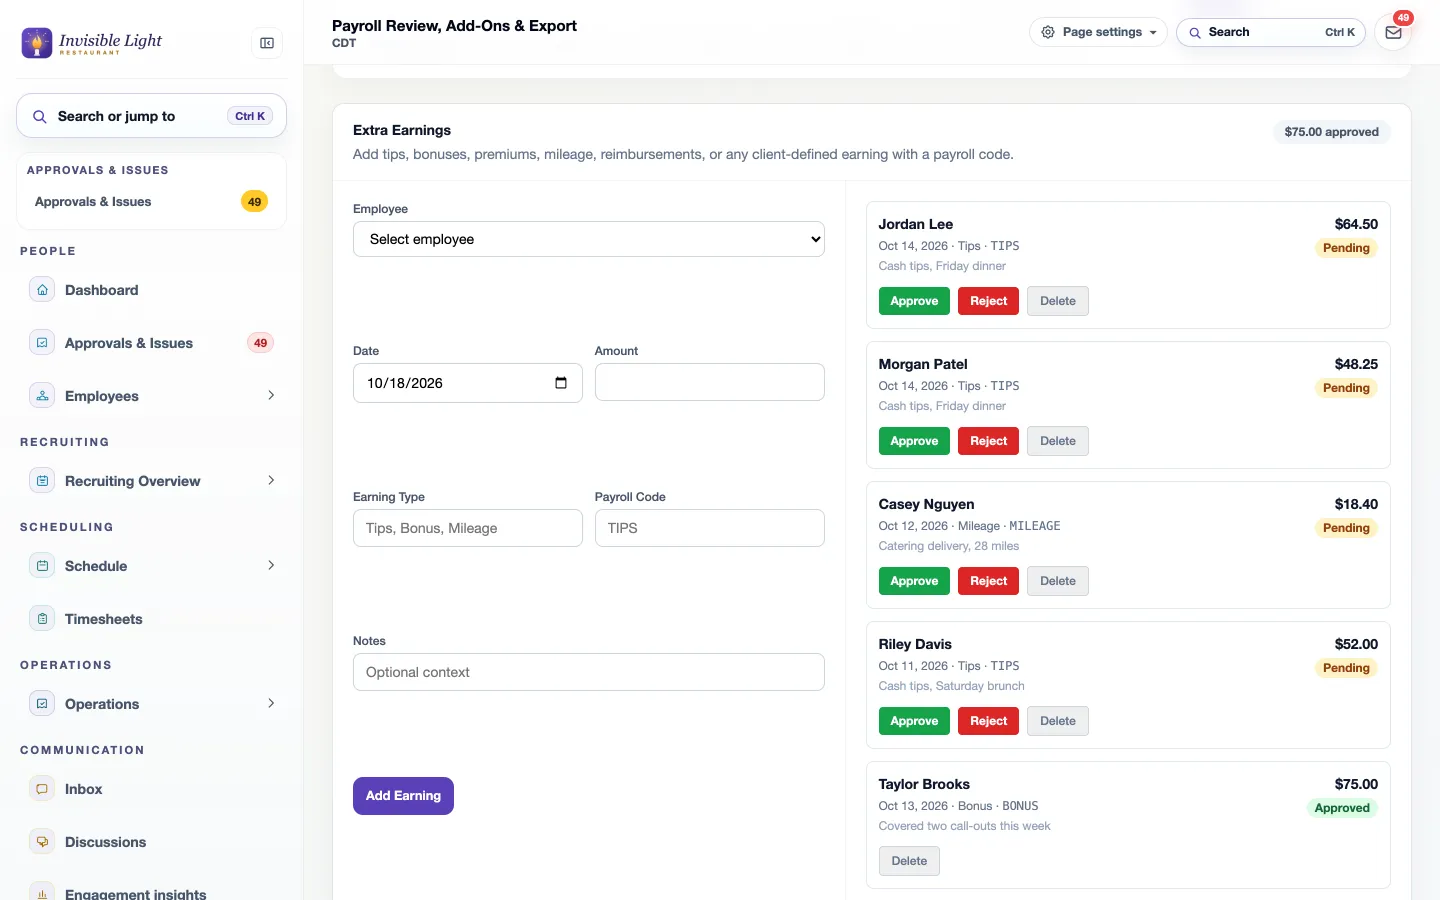1440x900 pixels.
Task: Click the magnifier in Search or jump to
Action: point(40,117)
